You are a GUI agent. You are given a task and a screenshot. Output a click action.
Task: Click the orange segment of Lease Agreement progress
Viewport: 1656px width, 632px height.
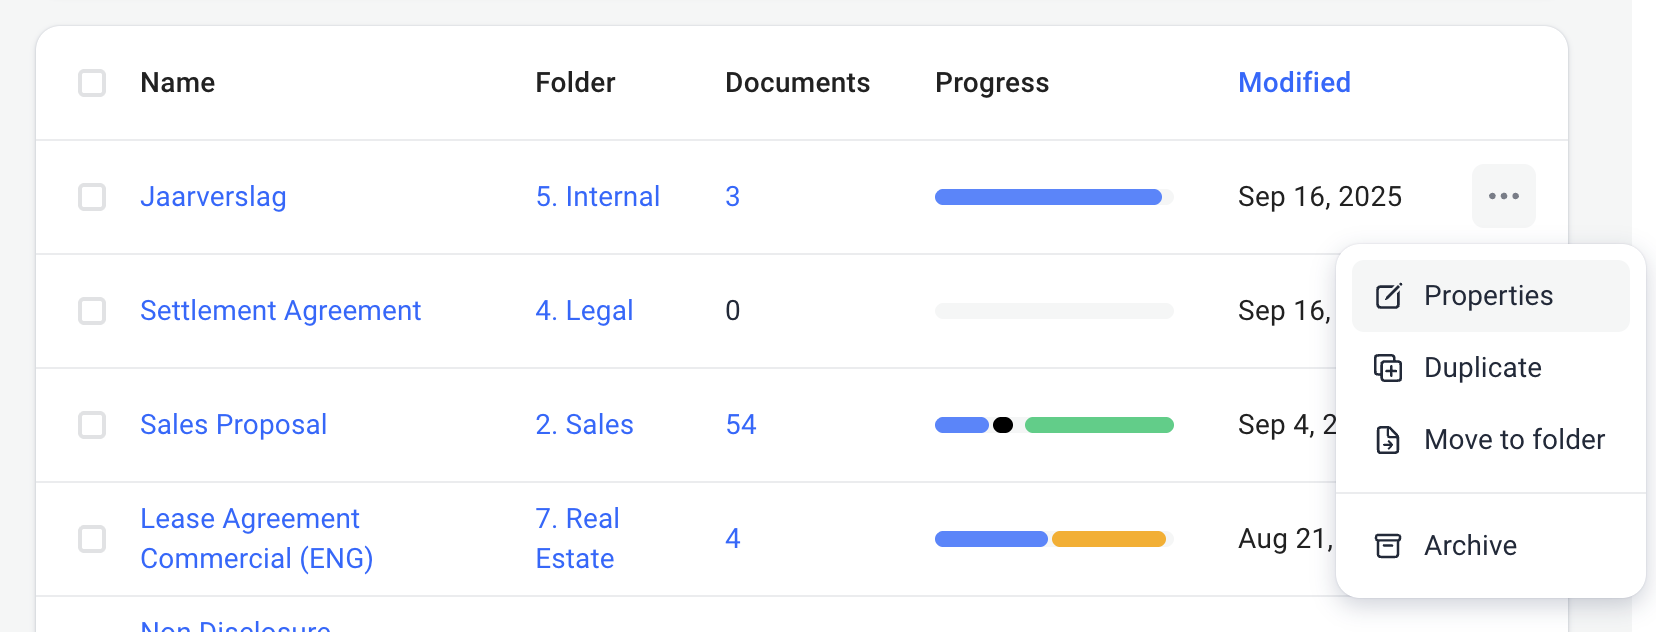coord(1109,539)
